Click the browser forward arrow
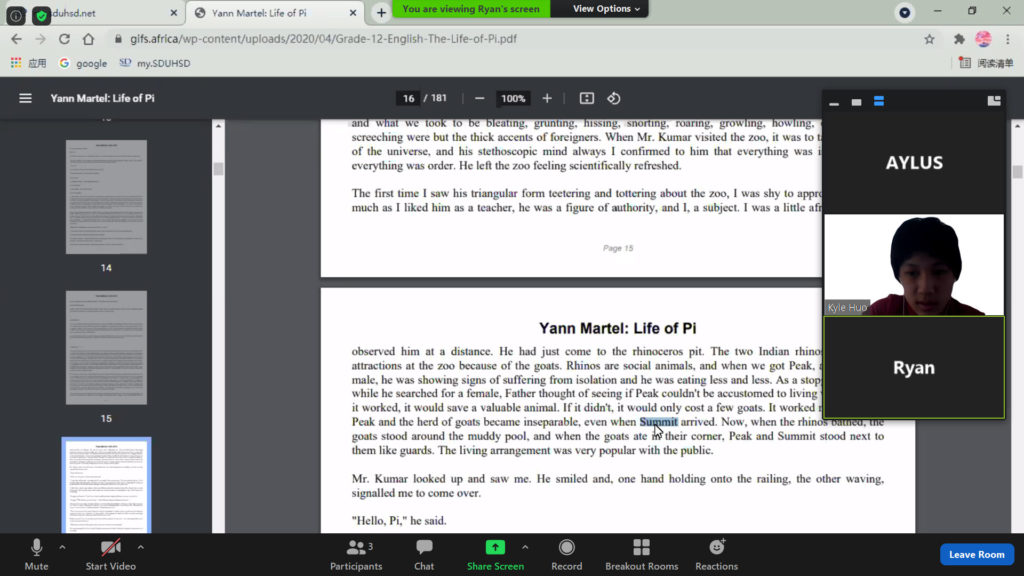This screenshot has width=1024, height=576. tap(40, 39)
